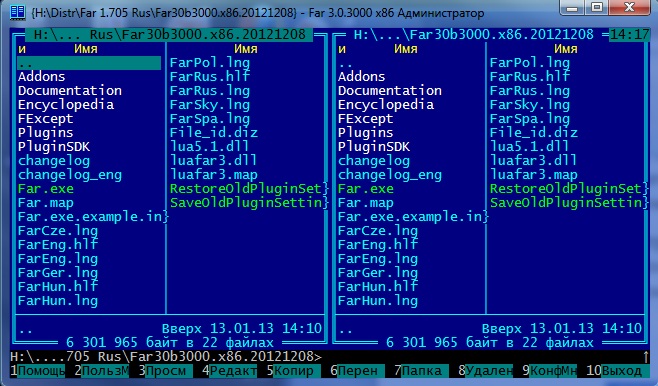Select the PluginSDK folder in the right panel
Image resolution: width=658 pixels, height=386 pixels.
tap(373, 146)
